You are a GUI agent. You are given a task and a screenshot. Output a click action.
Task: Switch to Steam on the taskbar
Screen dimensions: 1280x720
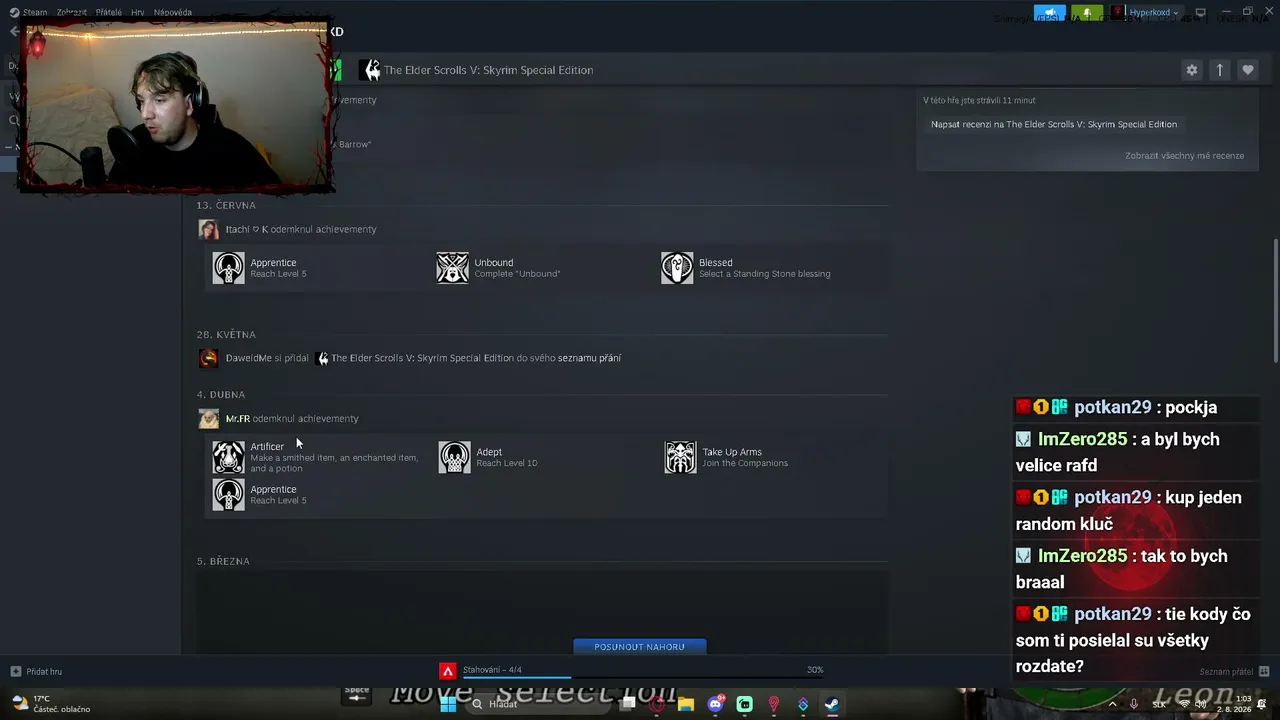coord(831,704)
